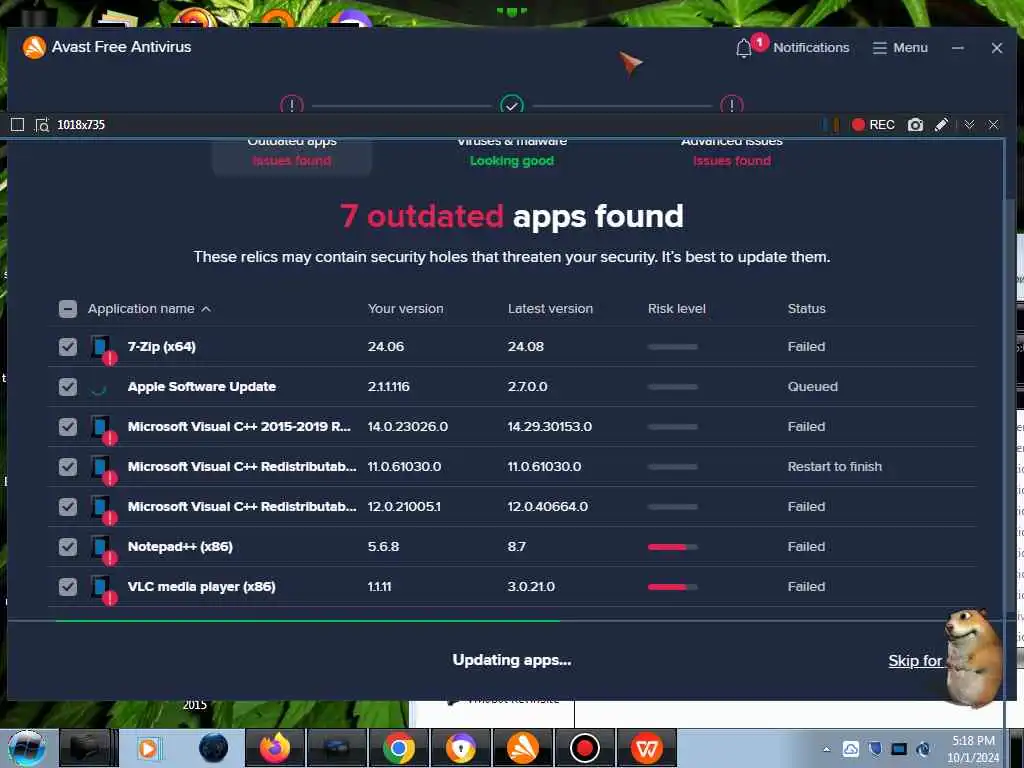Uncheck the 7-Zip (x64) checkbox
The height and width of the screenshot is (768, 1024).
(68, 347)
